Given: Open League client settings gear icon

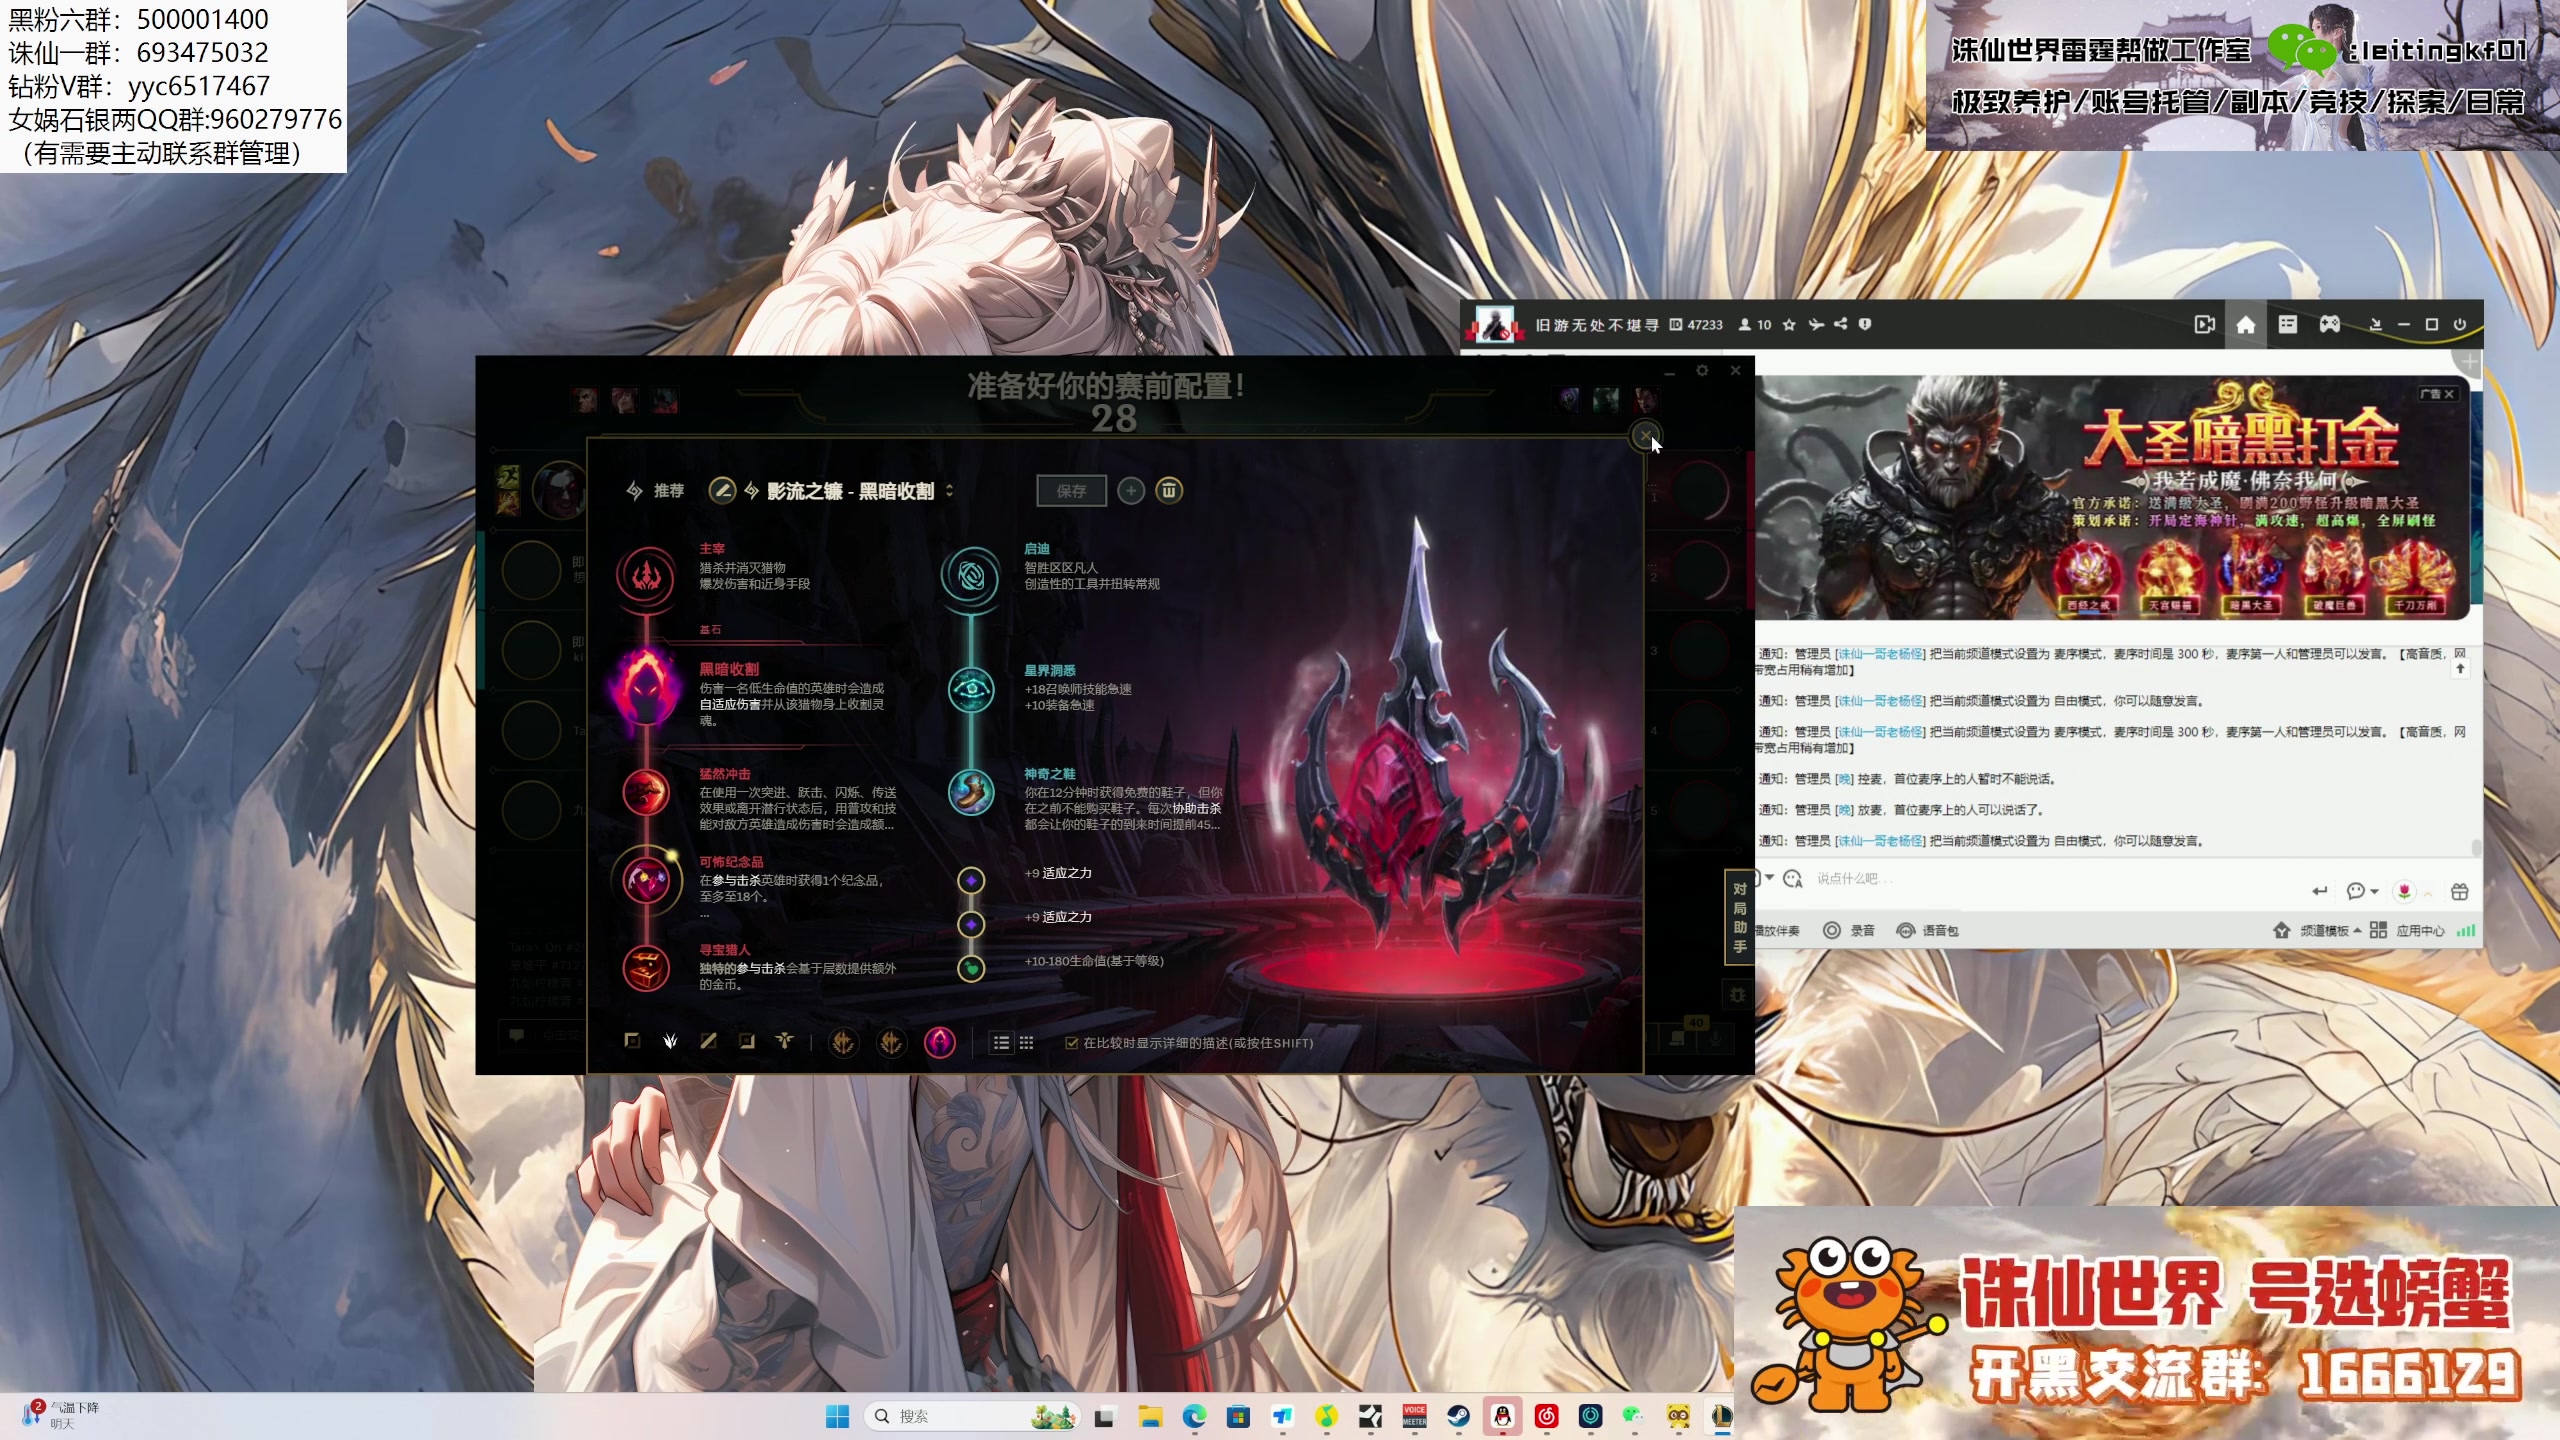Looking at the screenshot, I should [x=1702, y=370].
